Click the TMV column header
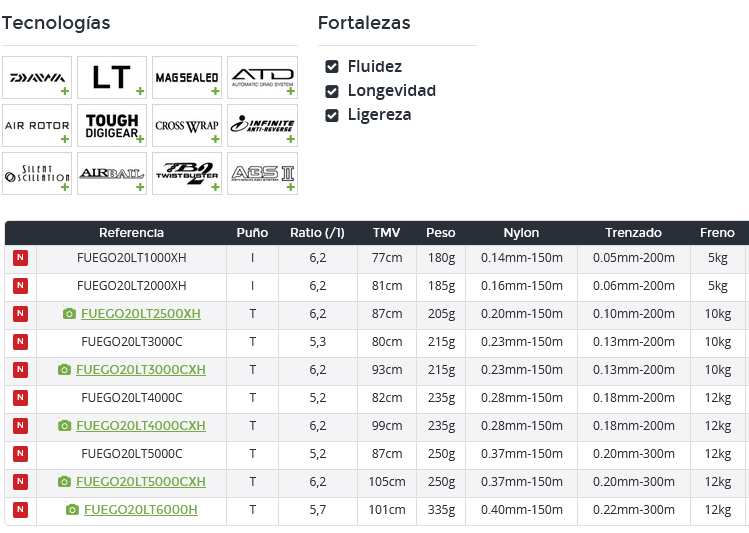Screen dimensions: 749x533 386,233
